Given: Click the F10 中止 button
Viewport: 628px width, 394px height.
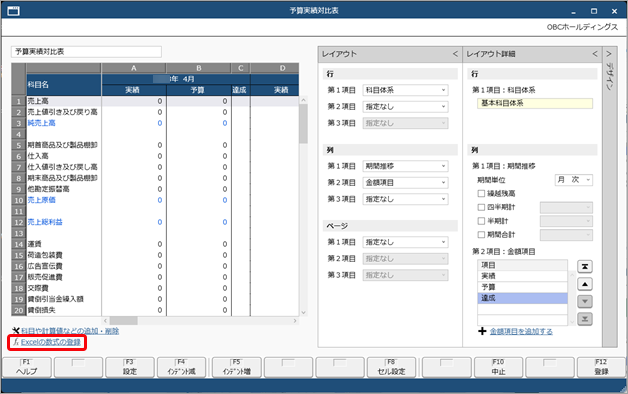Looking at the screenshot, I should pyautogui.click(x=498, y=367).
